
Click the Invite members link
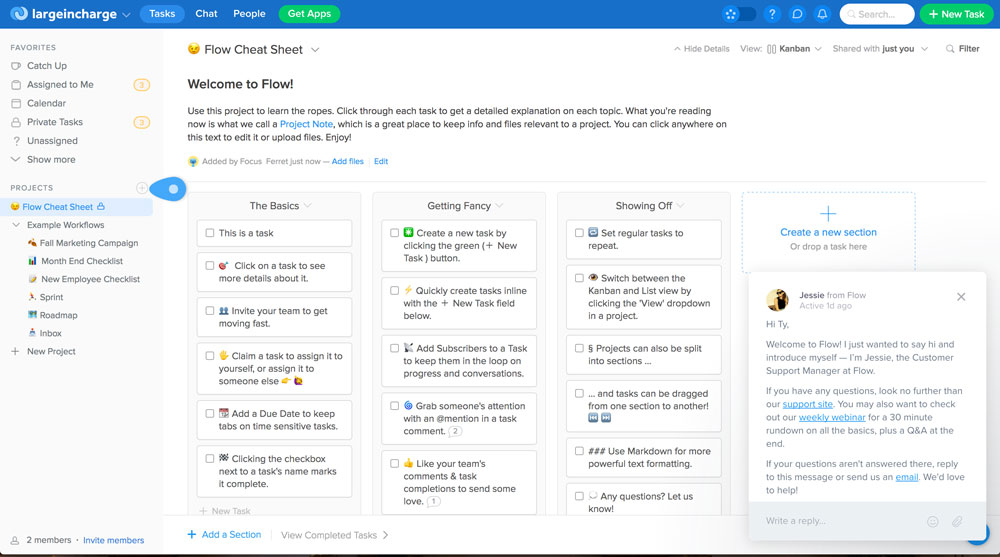click(114, 540)
